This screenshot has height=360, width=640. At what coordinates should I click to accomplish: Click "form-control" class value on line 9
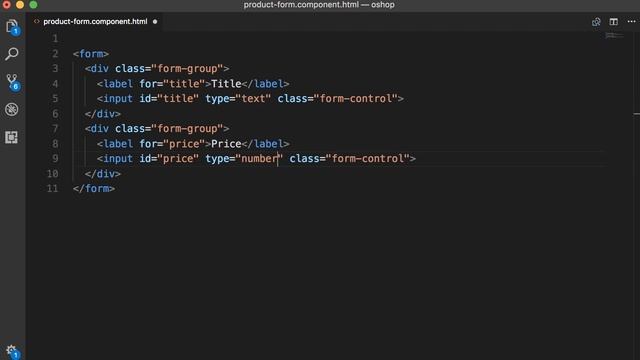[368, 159]
